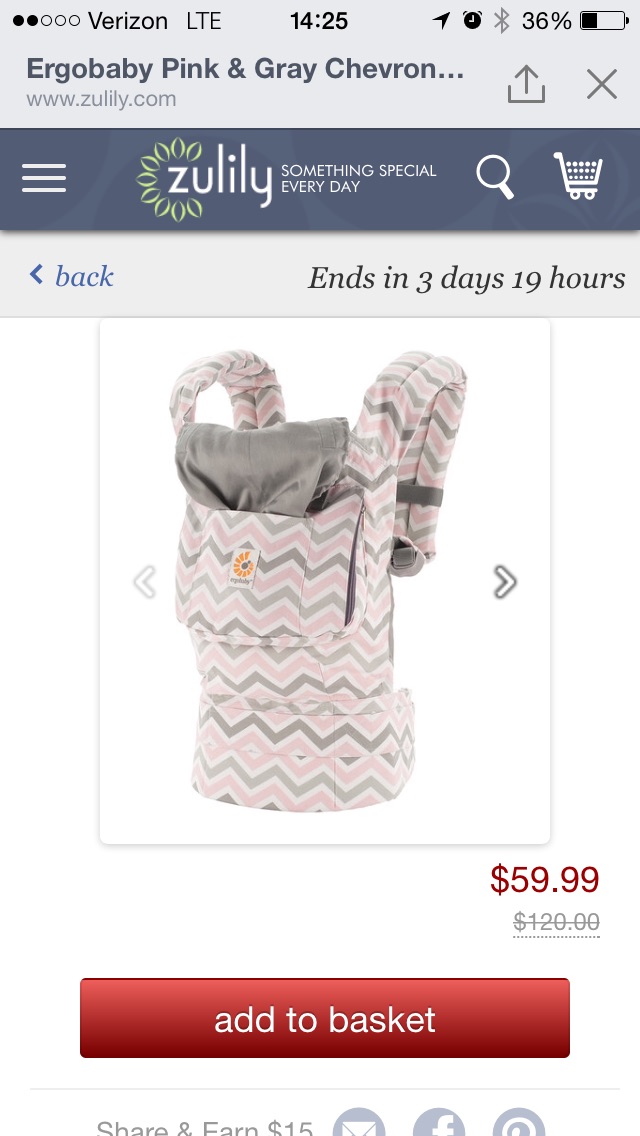This screenshot has width=640, height=1136.
Task: Tap the $59.99 sale price
Action: [544, 880]
